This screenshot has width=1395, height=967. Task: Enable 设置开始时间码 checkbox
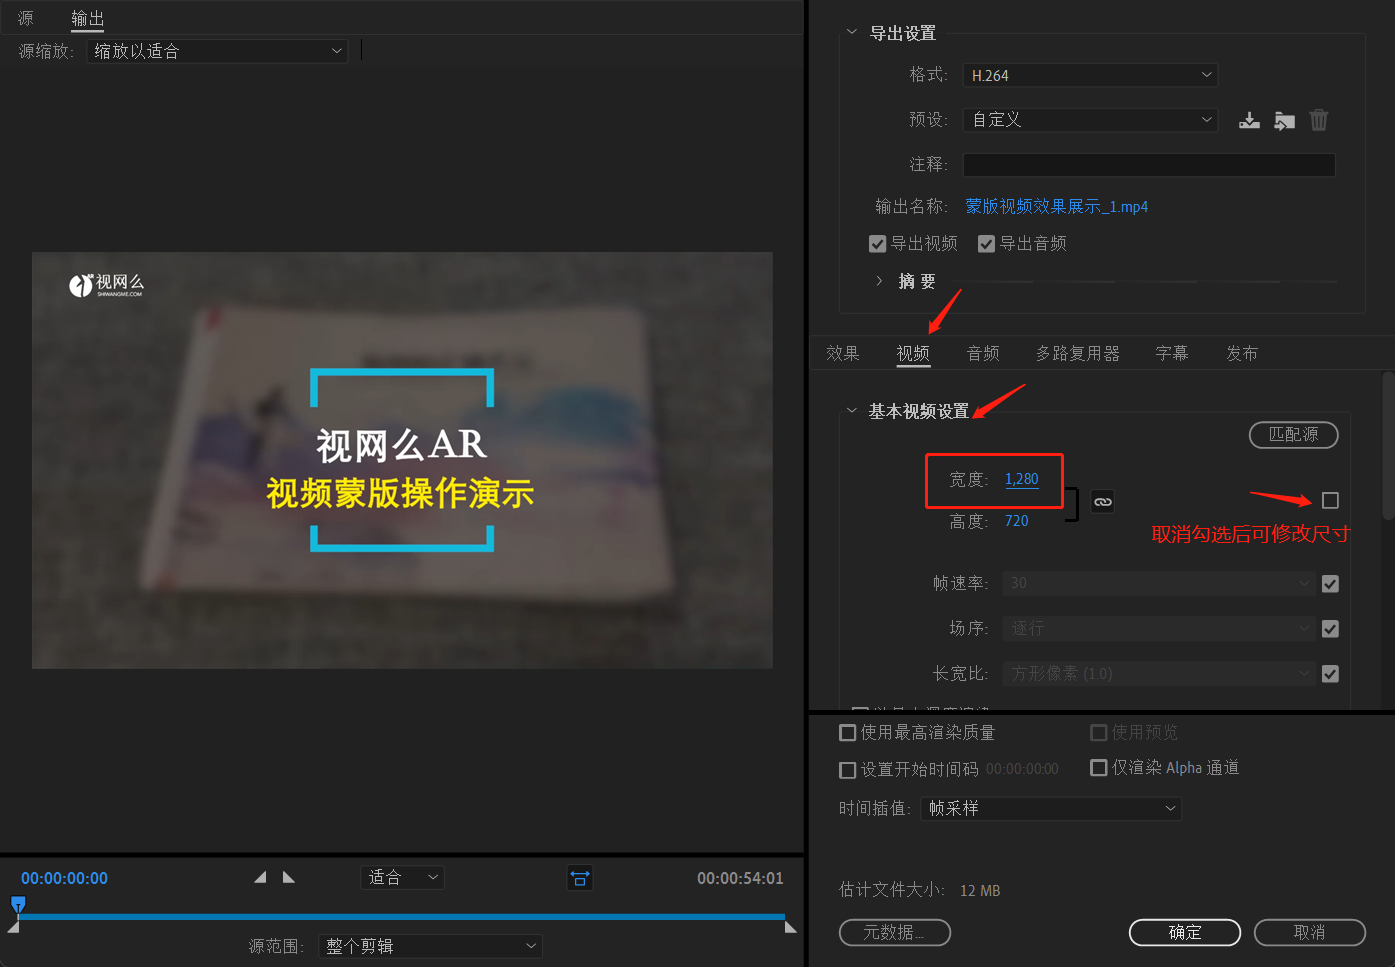(848, 770)
